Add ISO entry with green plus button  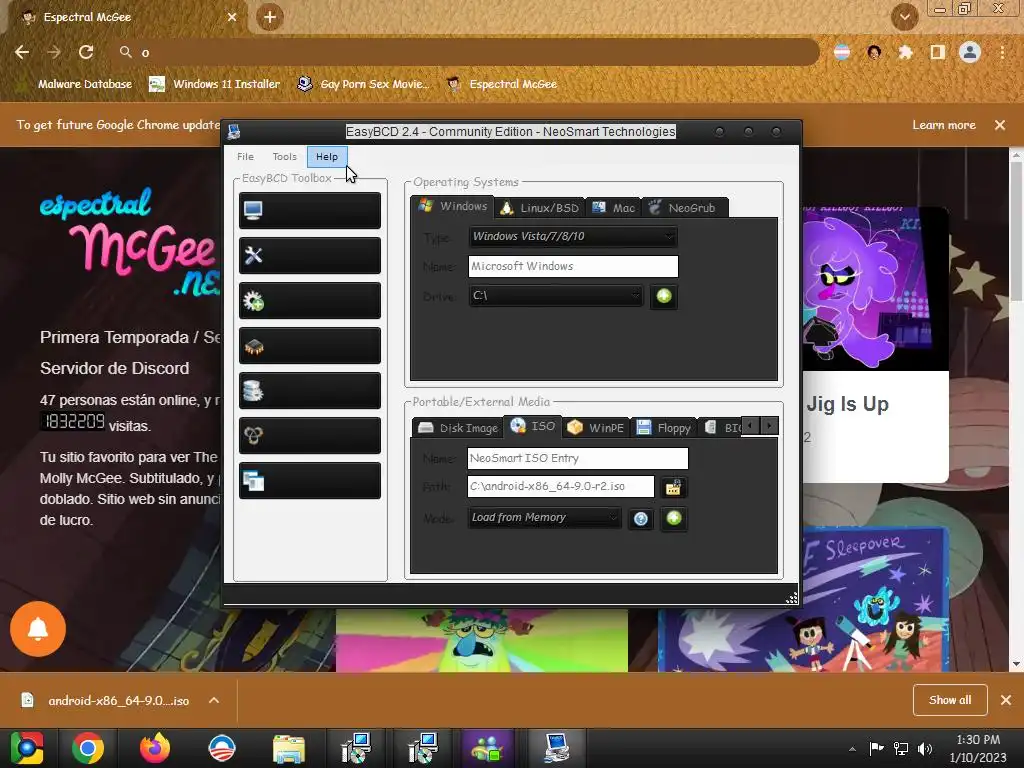click(674, 519)
